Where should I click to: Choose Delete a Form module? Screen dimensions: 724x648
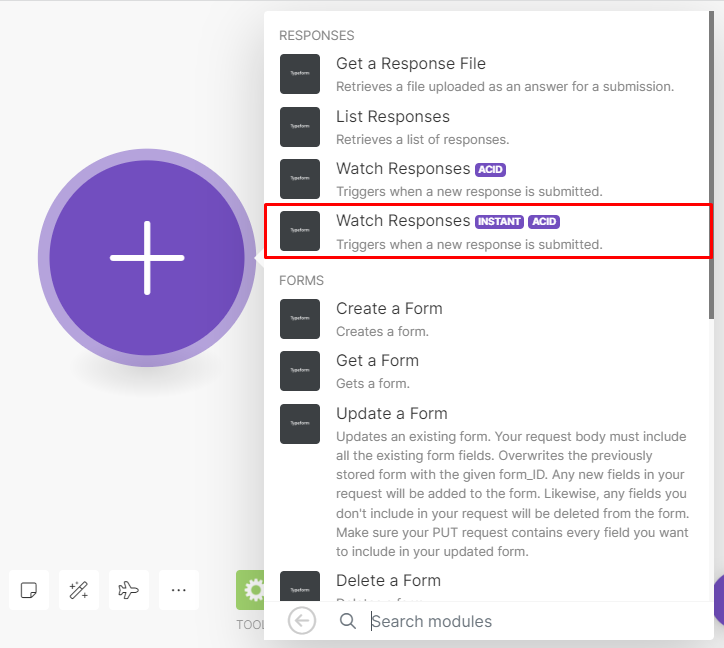pos(489,585)
